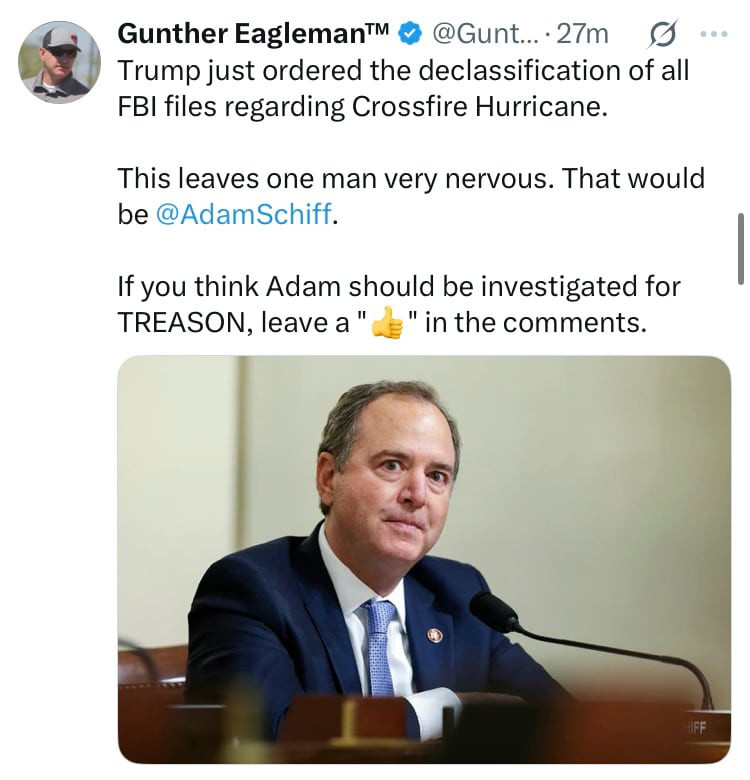Click the lapel pin on the suit
Image resolution: width=750 pixels, height=780 pixels.
(x=434, y=634)
